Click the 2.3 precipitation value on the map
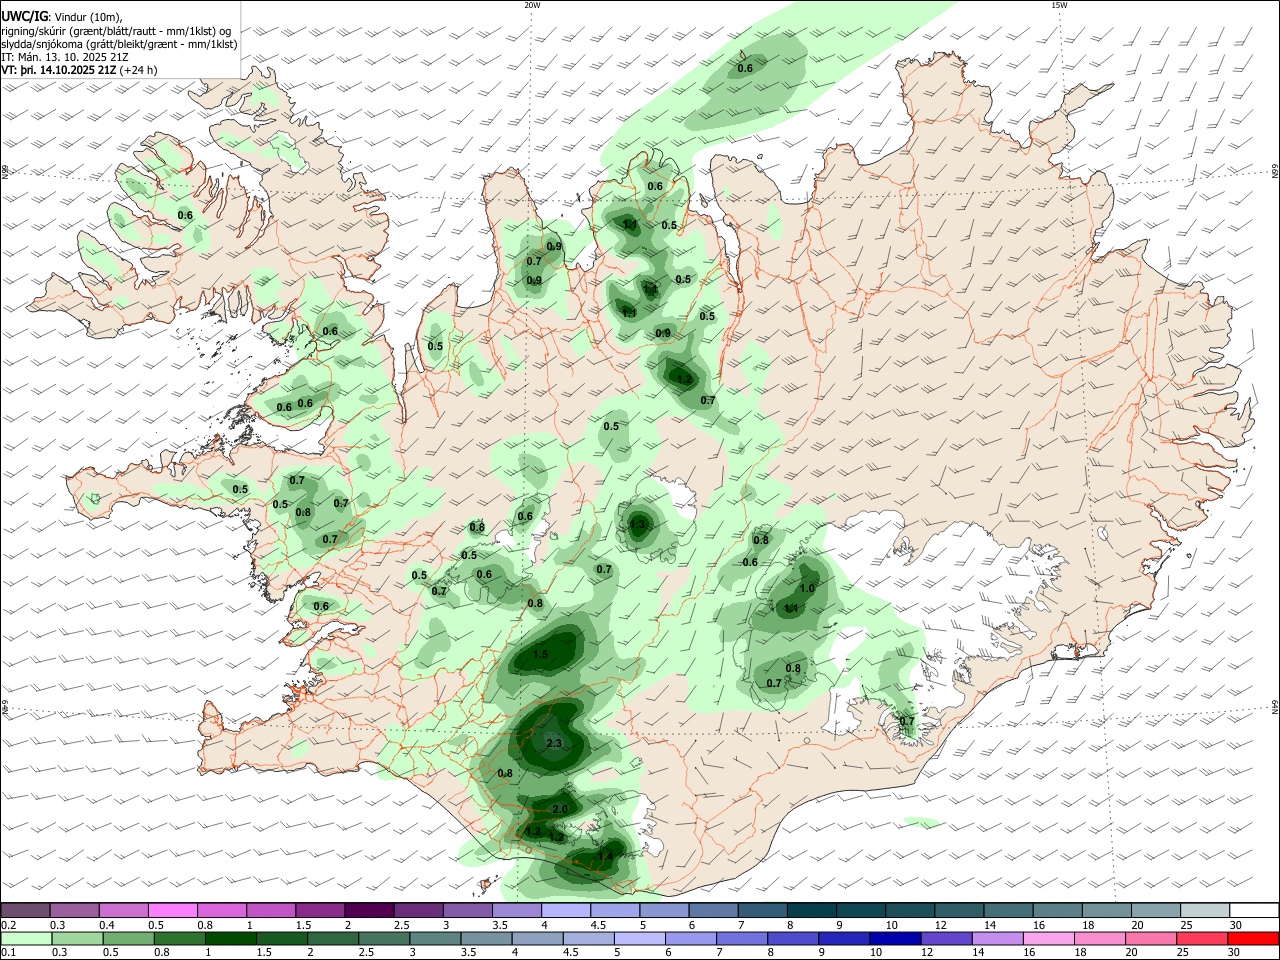This screenshot has height=960, width=1280. 555,743
